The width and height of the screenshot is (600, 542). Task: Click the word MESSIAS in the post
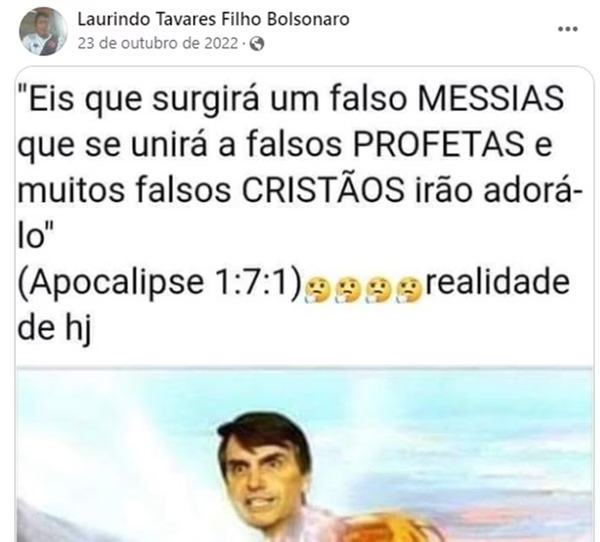point(491,98)
